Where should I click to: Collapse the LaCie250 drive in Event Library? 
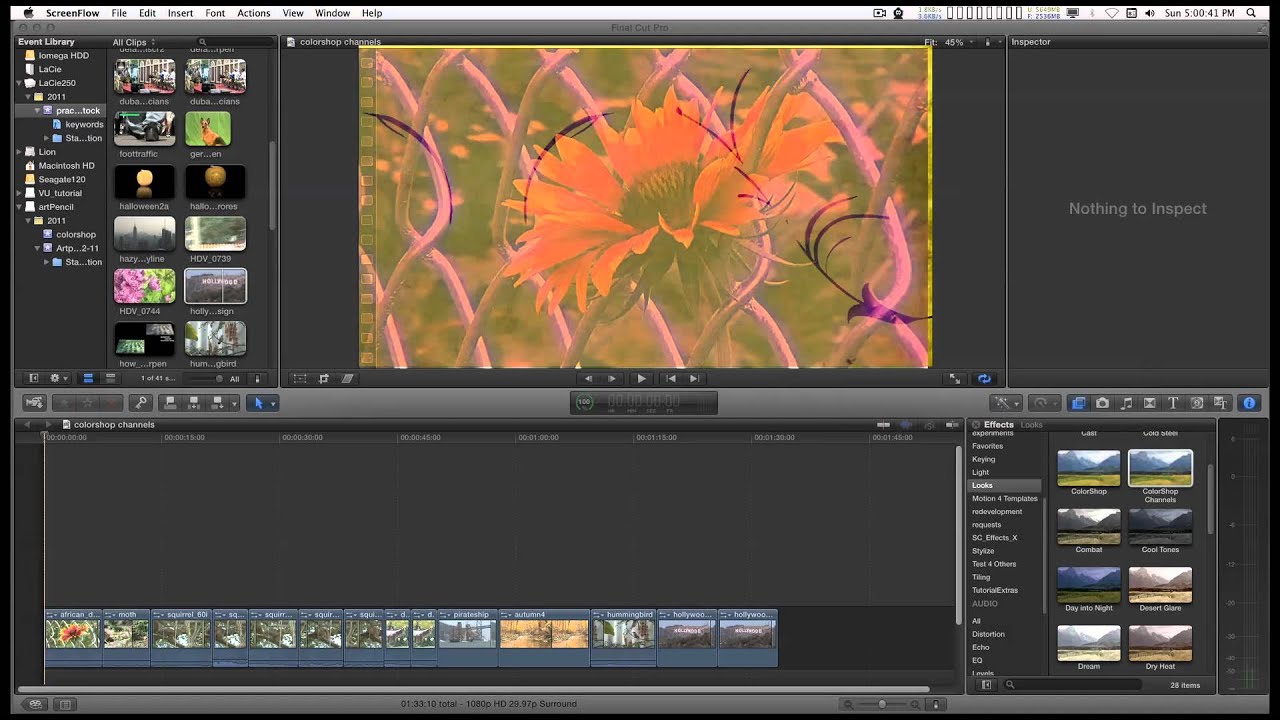click(x=20, y=83)
